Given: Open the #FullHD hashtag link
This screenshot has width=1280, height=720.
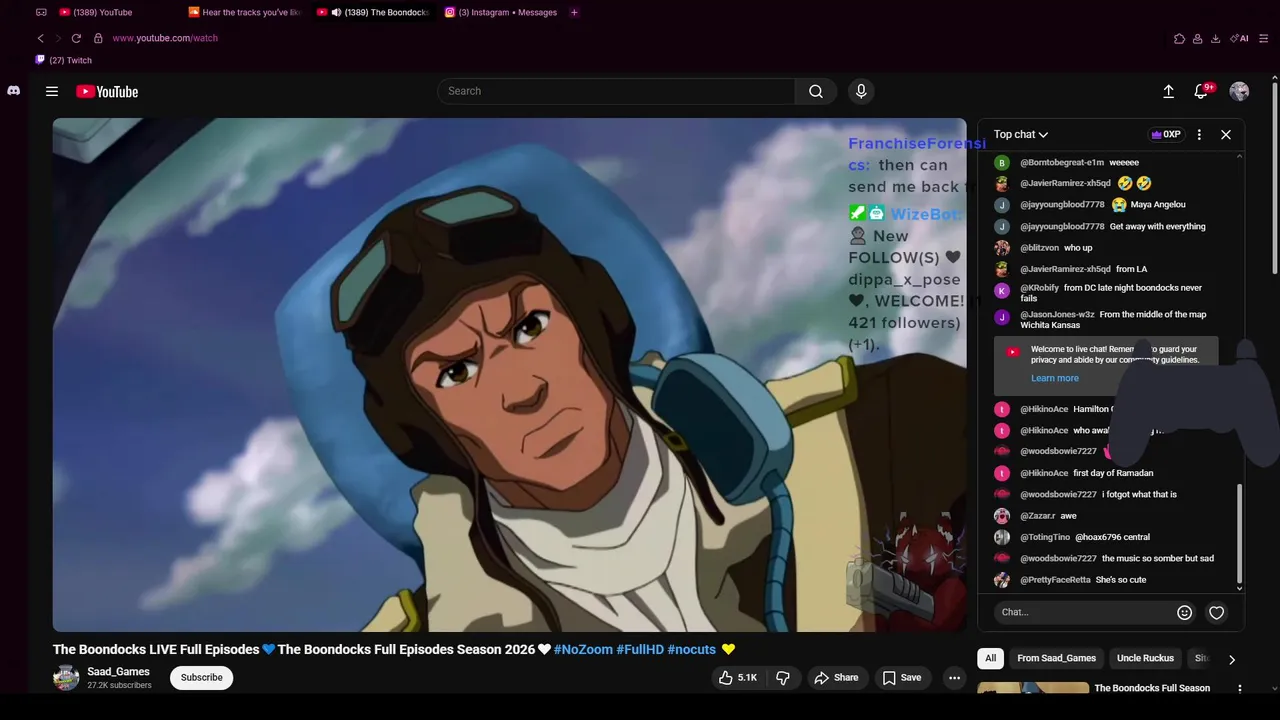Looking at the screenshot, I should (640, 649).
